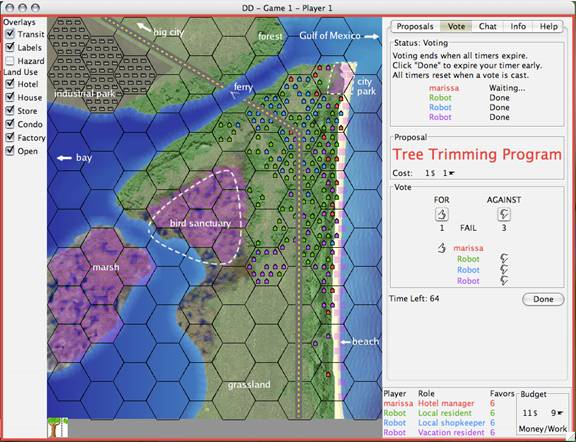Screen dimensions: 576x442
Task: Click the tree icon below the map
Action: [58, 427]
